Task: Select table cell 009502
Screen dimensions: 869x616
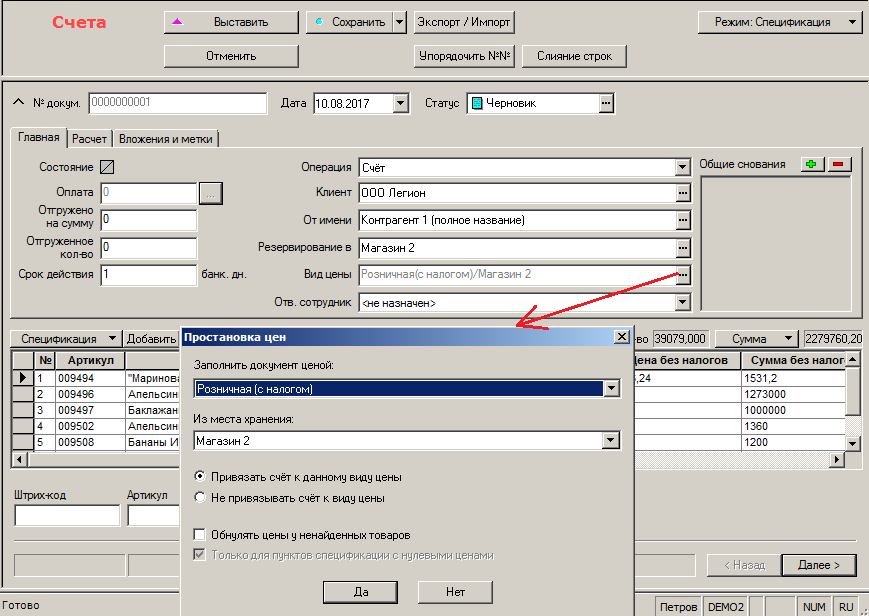Action: click(x=90, y=426)
